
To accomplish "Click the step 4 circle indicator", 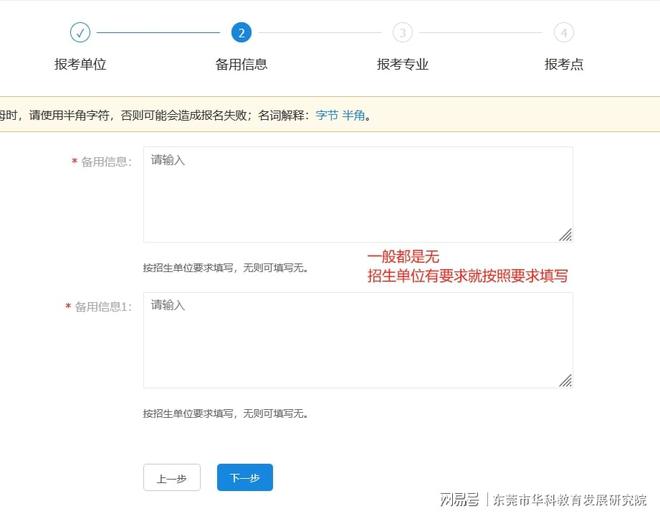I will pos(564,33).
